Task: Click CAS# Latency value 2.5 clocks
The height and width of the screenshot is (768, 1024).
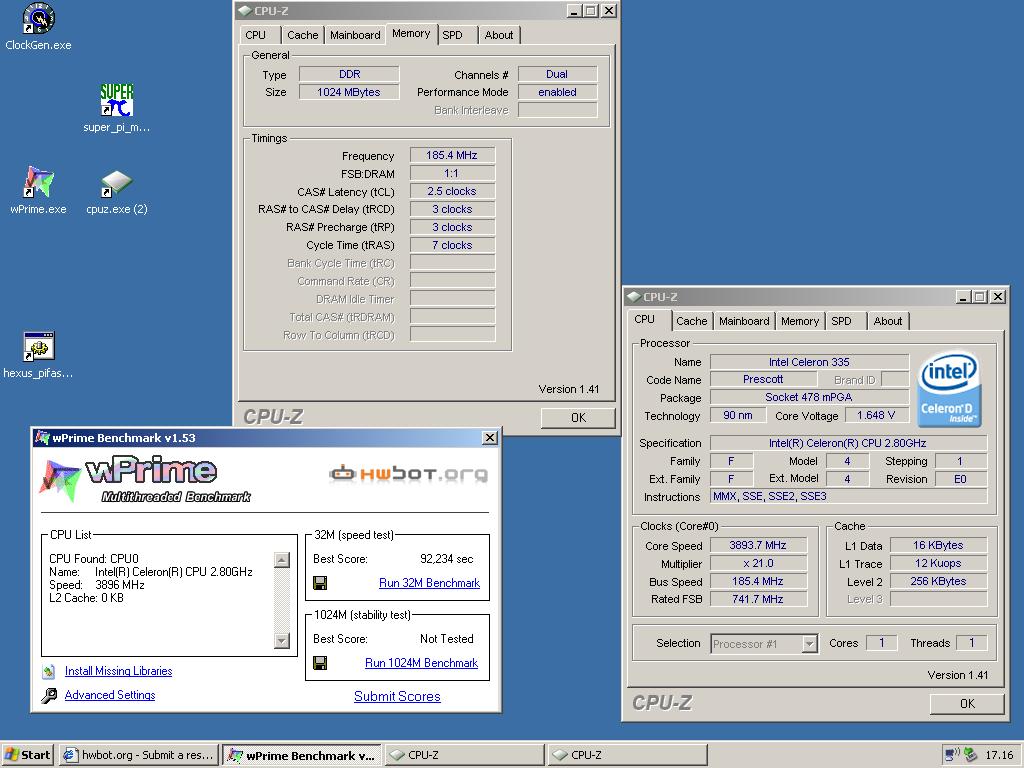Action: (x=452, y=191)
